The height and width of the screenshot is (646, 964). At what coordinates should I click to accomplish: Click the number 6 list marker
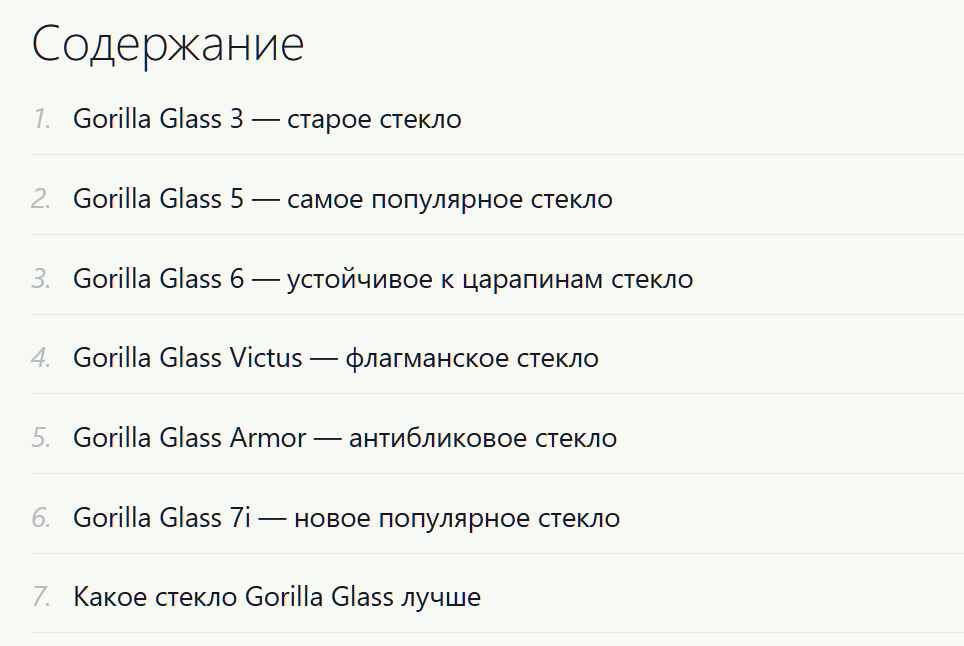pyautogui.click(x=41, y=518)
